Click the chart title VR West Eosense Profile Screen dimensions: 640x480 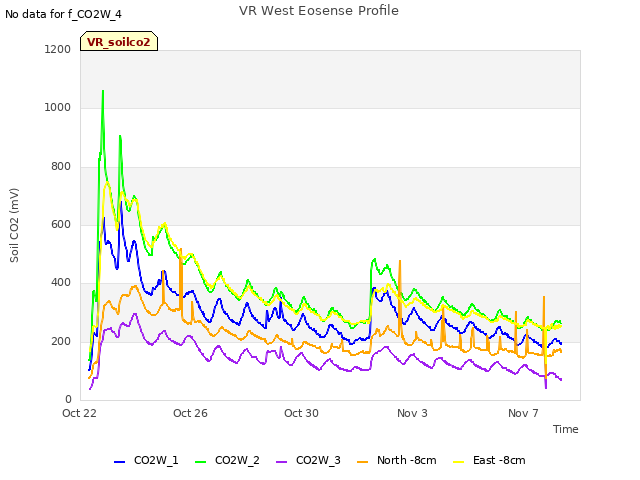319,10
